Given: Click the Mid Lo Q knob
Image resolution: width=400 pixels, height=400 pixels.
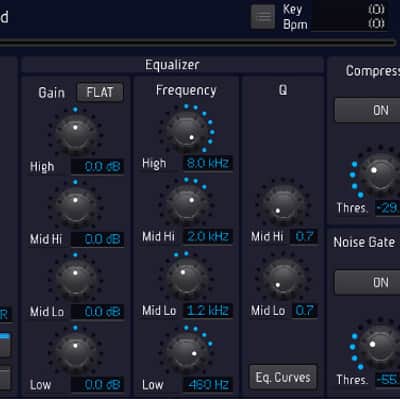Looking at the screenshot, I should [283, 278].
